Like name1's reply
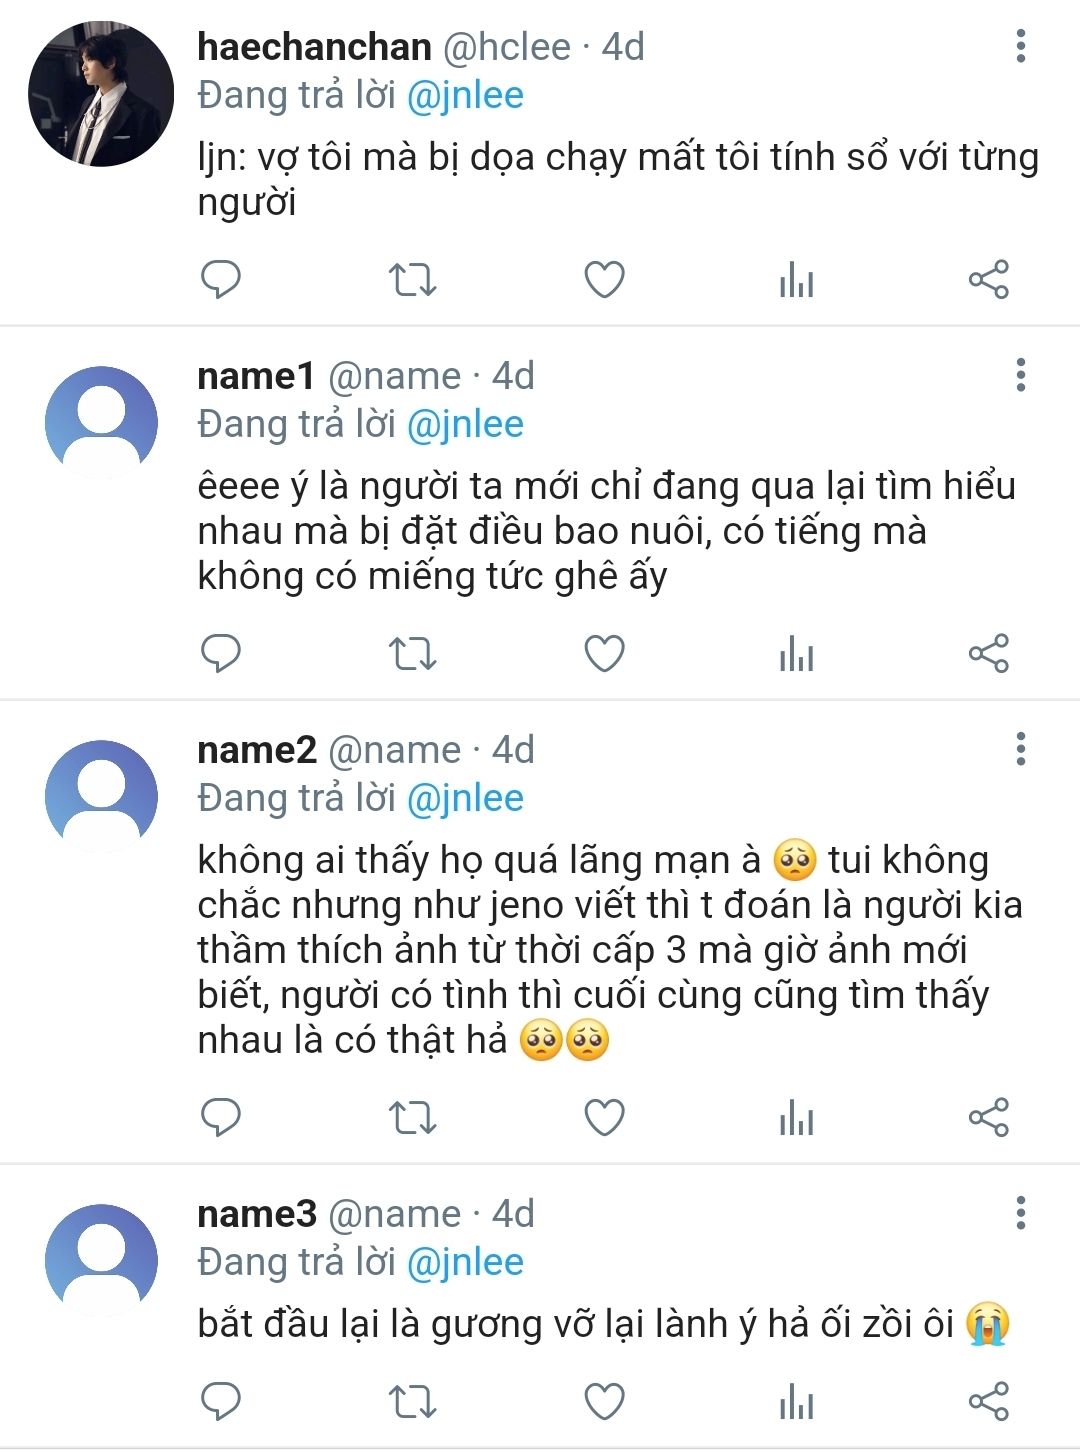The width and height of the screenshot is (1080, 1452). pyautogui.click(x=604, y=654)
